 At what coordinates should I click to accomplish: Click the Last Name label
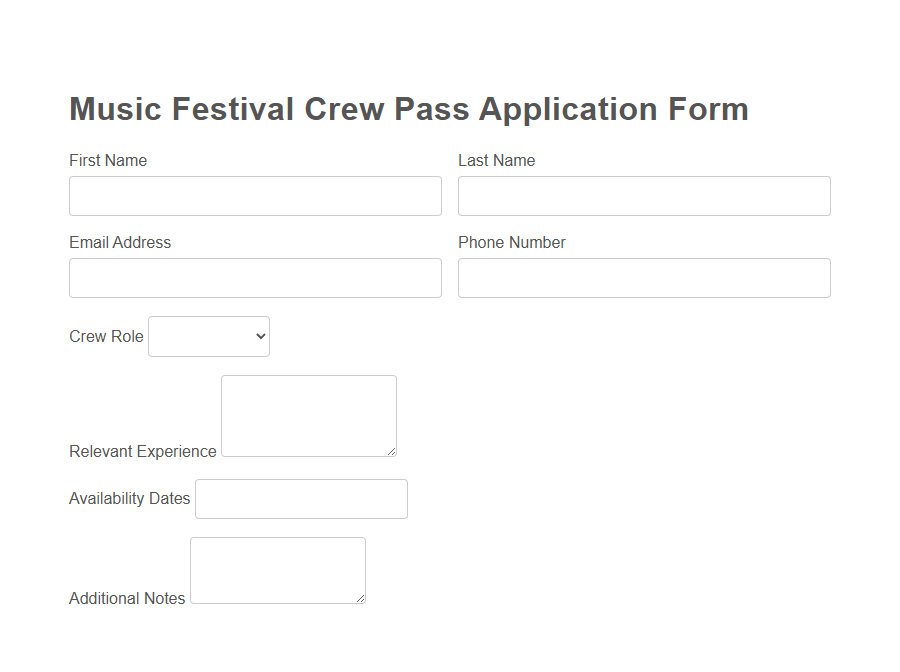[496, 160]
